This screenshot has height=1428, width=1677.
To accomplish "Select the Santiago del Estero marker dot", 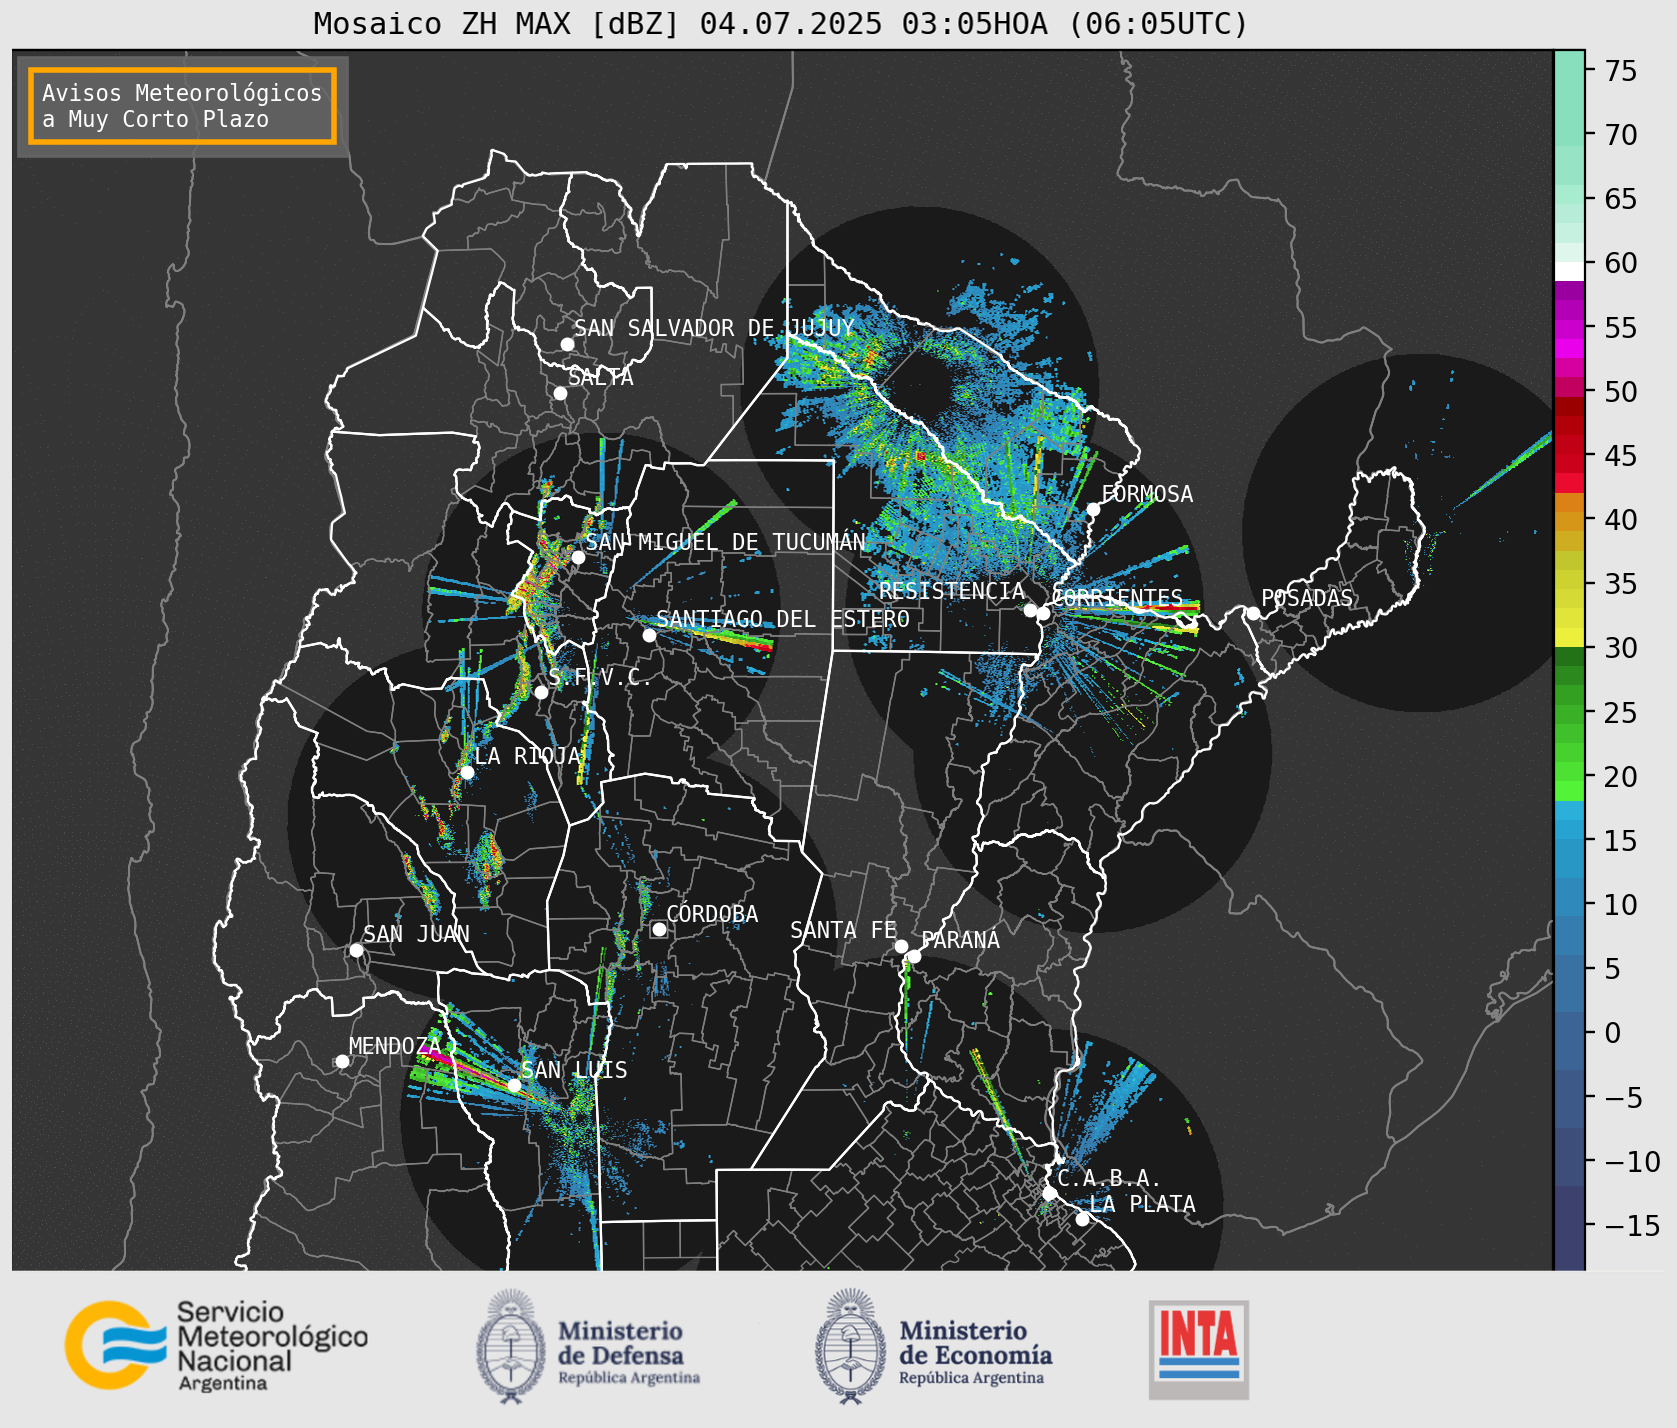I will pos(649,635).
